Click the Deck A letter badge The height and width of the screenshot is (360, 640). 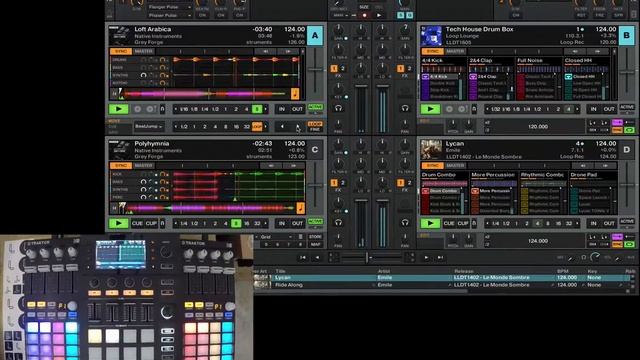(315, 36)
